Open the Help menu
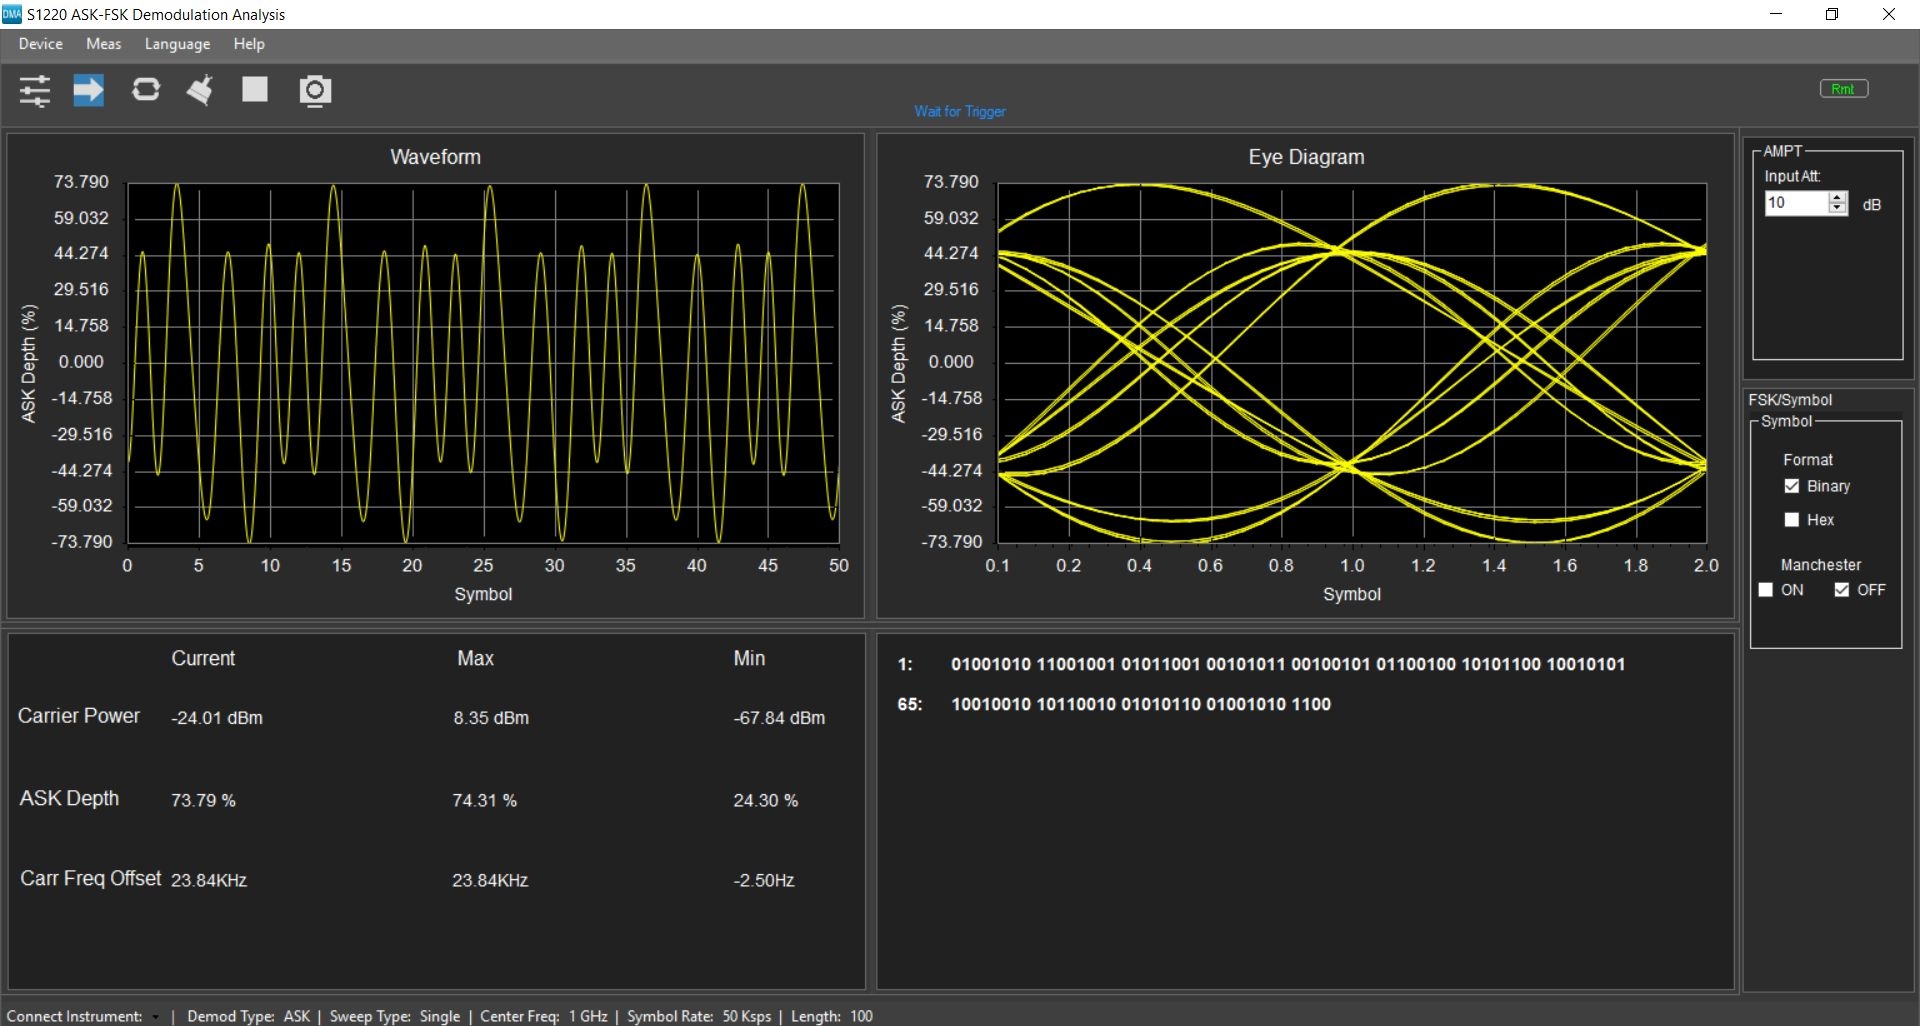 point(249,44)
